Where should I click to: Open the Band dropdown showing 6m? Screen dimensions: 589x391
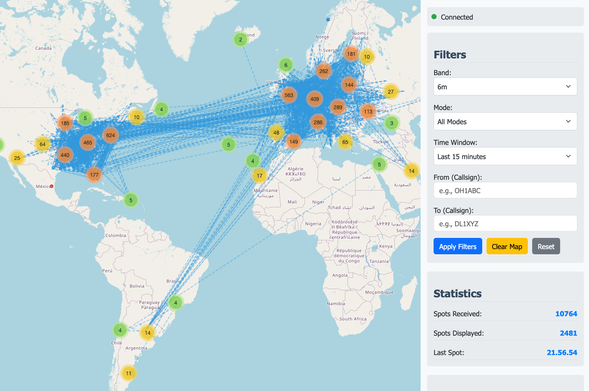[x=505, y=87]
